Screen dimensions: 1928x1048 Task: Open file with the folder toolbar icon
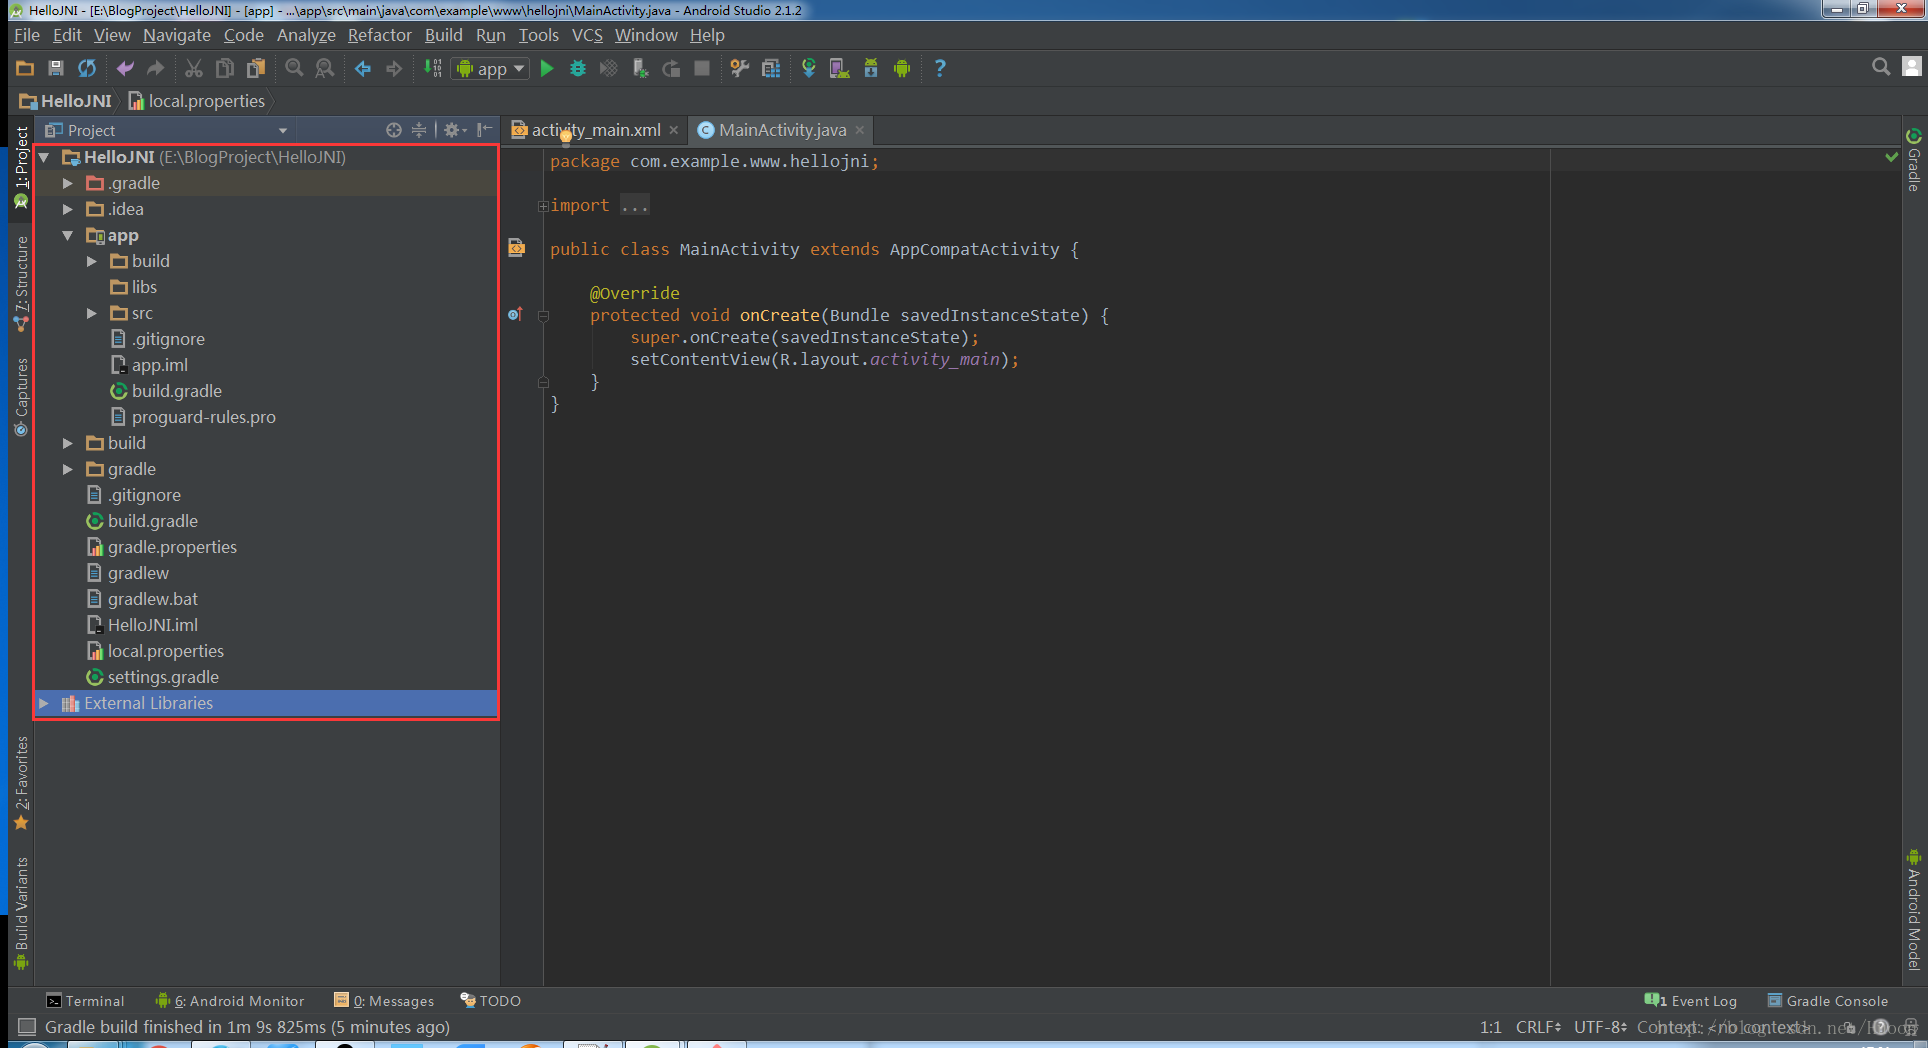click(x=25, y=68)
